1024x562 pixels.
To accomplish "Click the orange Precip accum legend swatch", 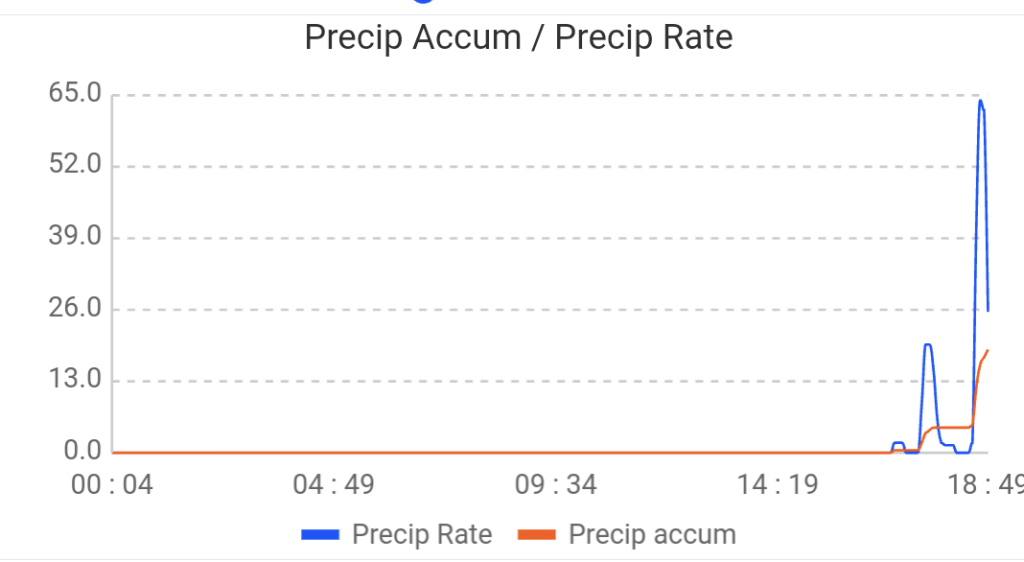I will pyautogui.click(x=537, y=535).
